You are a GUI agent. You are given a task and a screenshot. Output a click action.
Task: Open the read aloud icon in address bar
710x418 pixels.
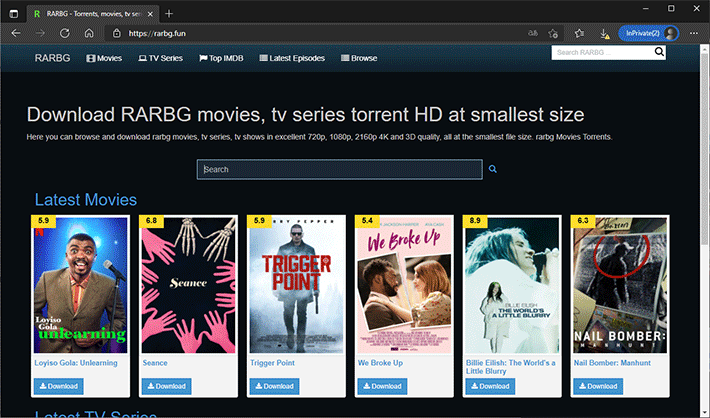coord(533,33)
